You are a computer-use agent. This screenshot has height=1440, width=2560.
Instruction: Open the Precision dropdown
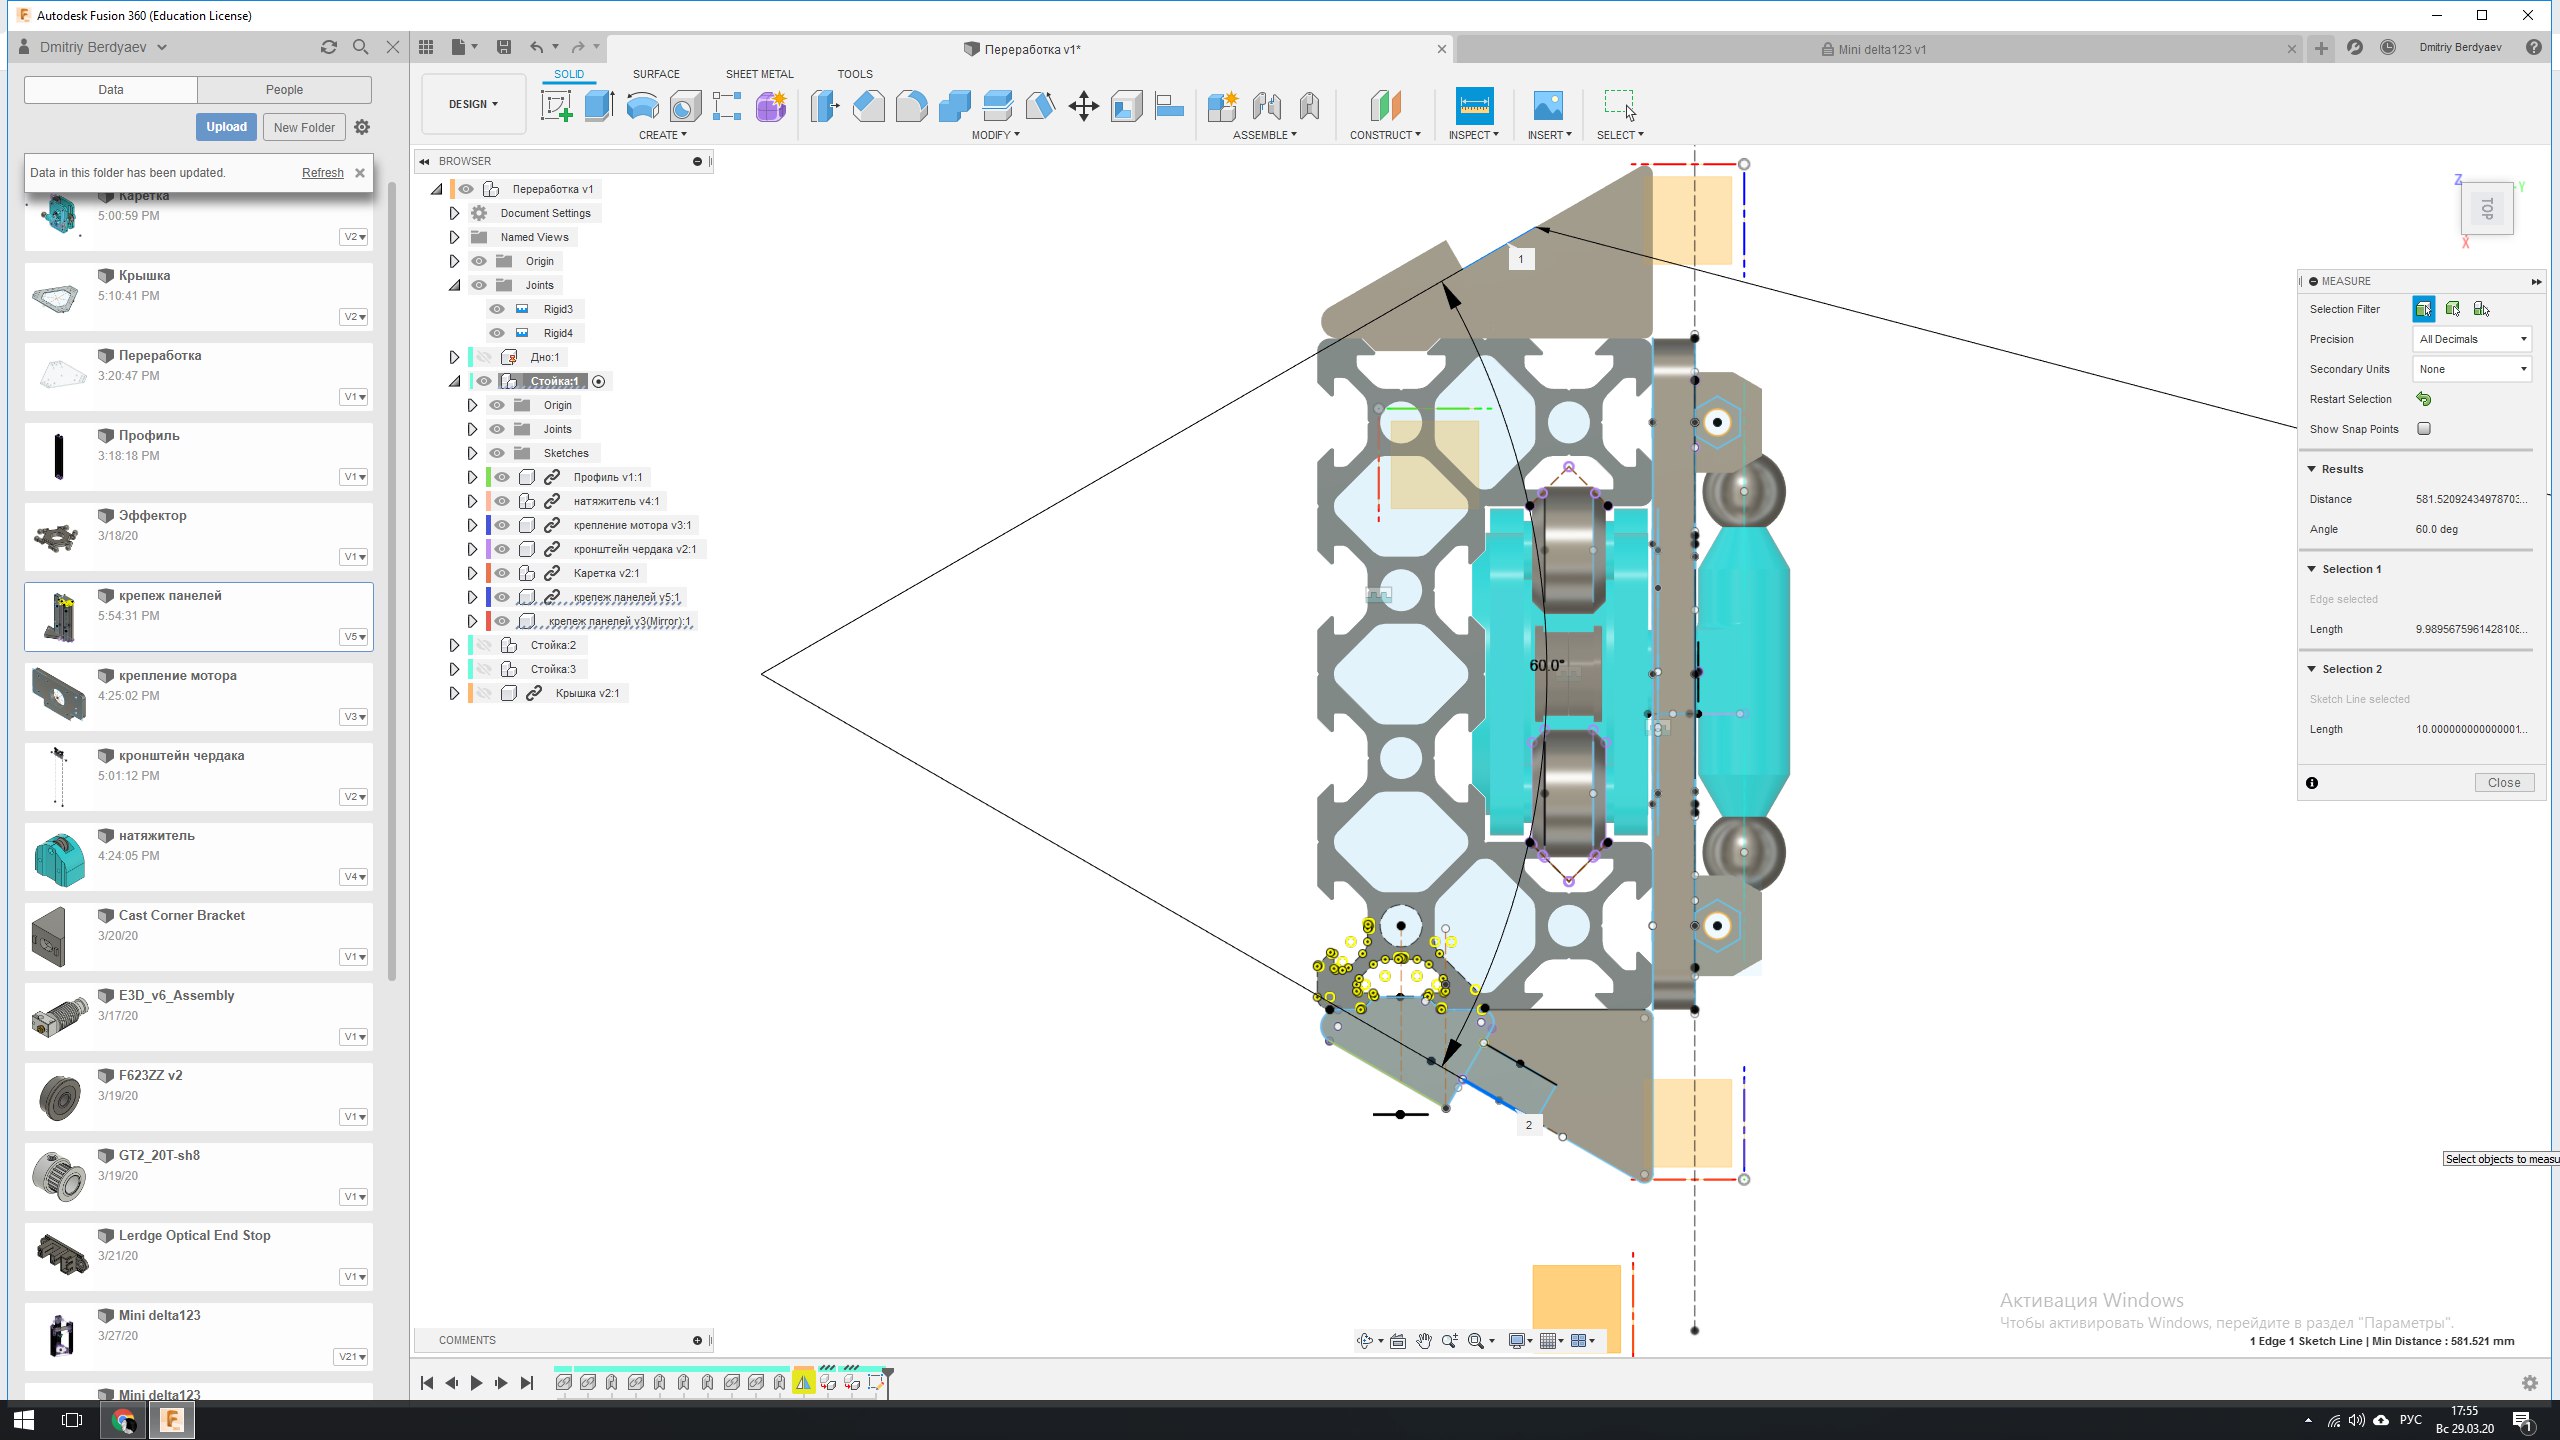click(2472, 339)
